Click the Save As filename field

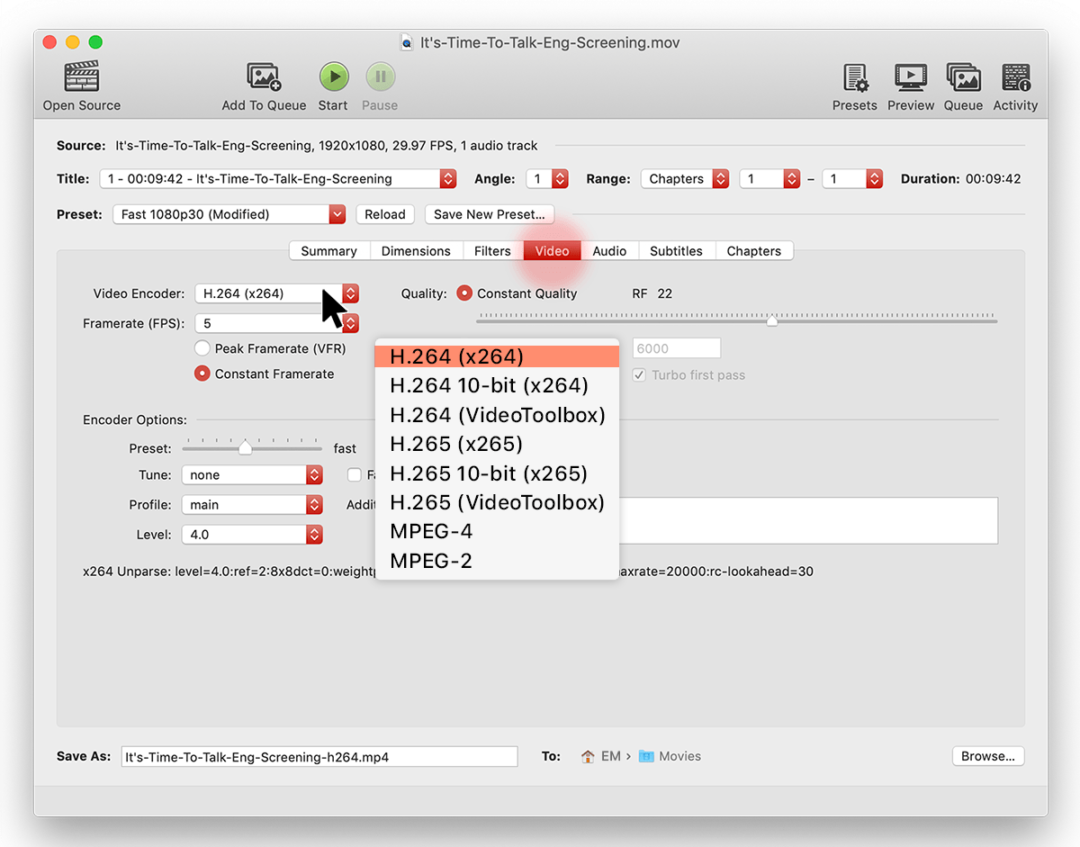[x=318, y=756]
